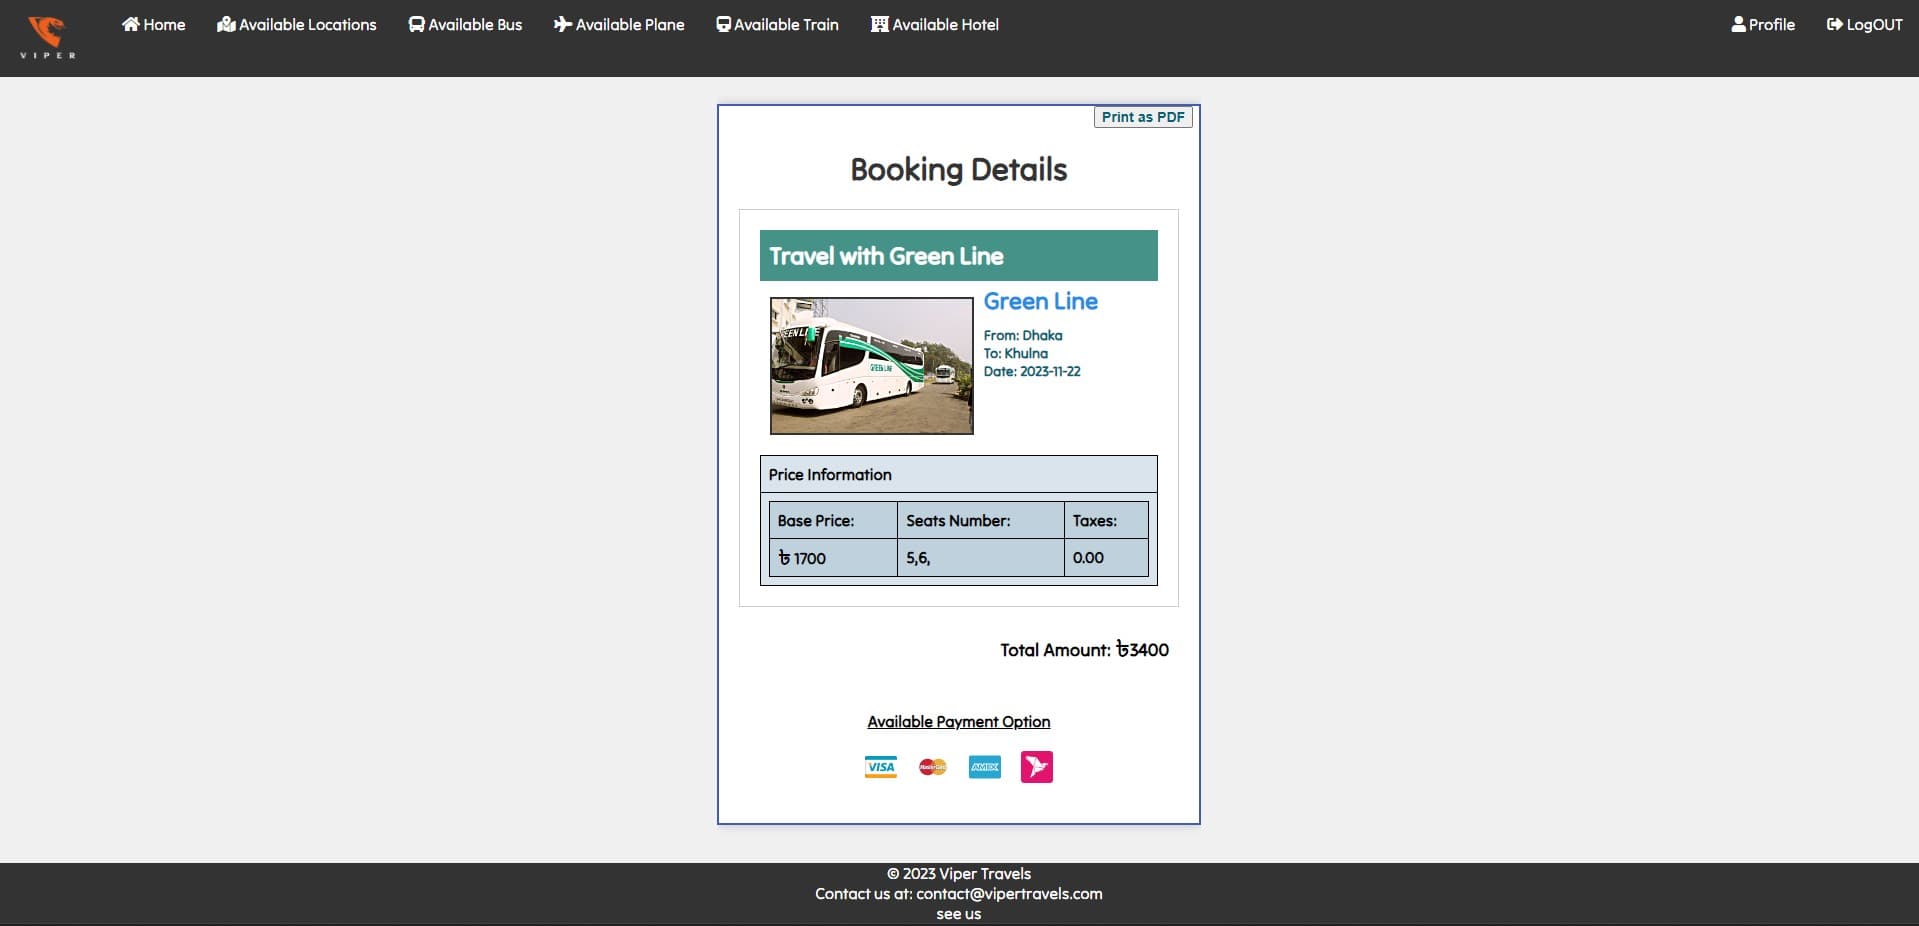Open the Home menu item
Image resolution: width=1919 pixels, height=926 pixels.
154,24
